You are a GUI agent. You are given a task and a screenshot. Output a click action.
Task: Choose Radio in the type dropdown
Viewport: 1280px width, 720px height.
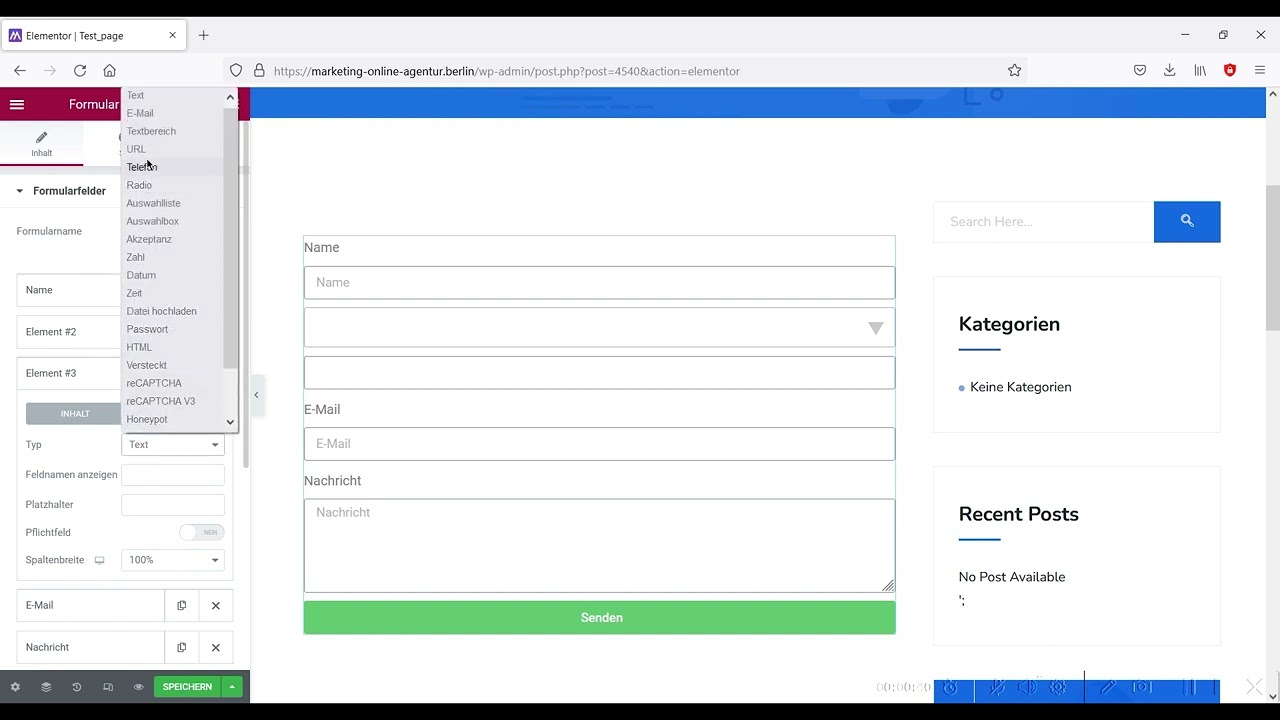(x=139, y=185)
